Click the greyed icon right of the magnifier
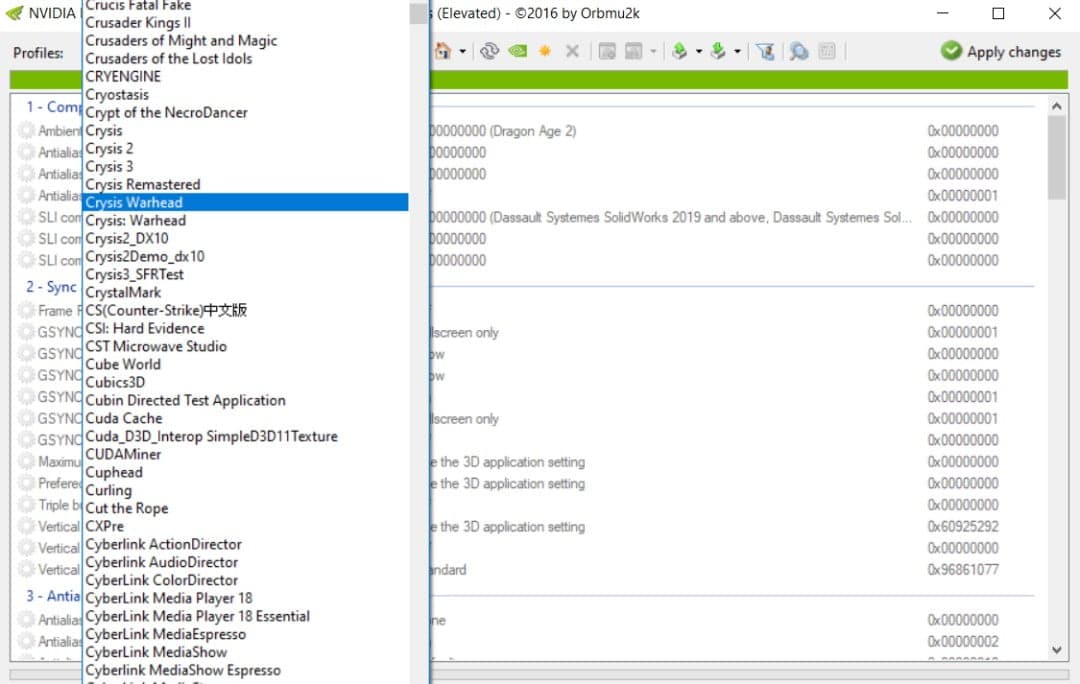 tap(827, 51)
